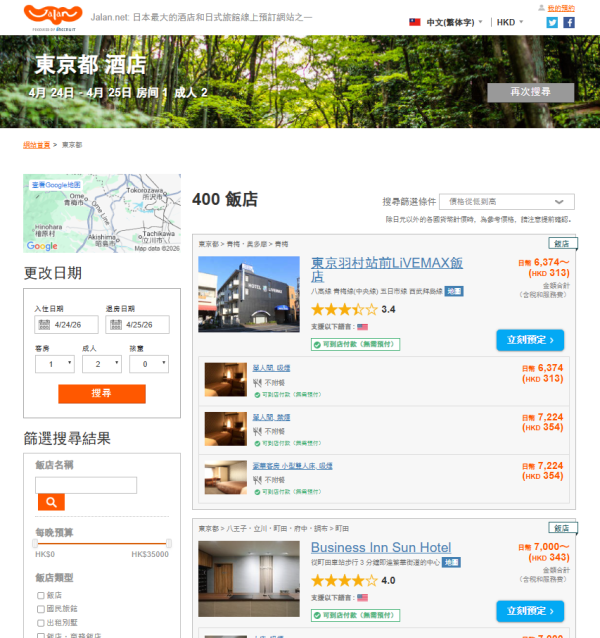Click the Google map thumbnail
Image resolution: width=600 pixels, height=638 pixels.
(102, 213)
